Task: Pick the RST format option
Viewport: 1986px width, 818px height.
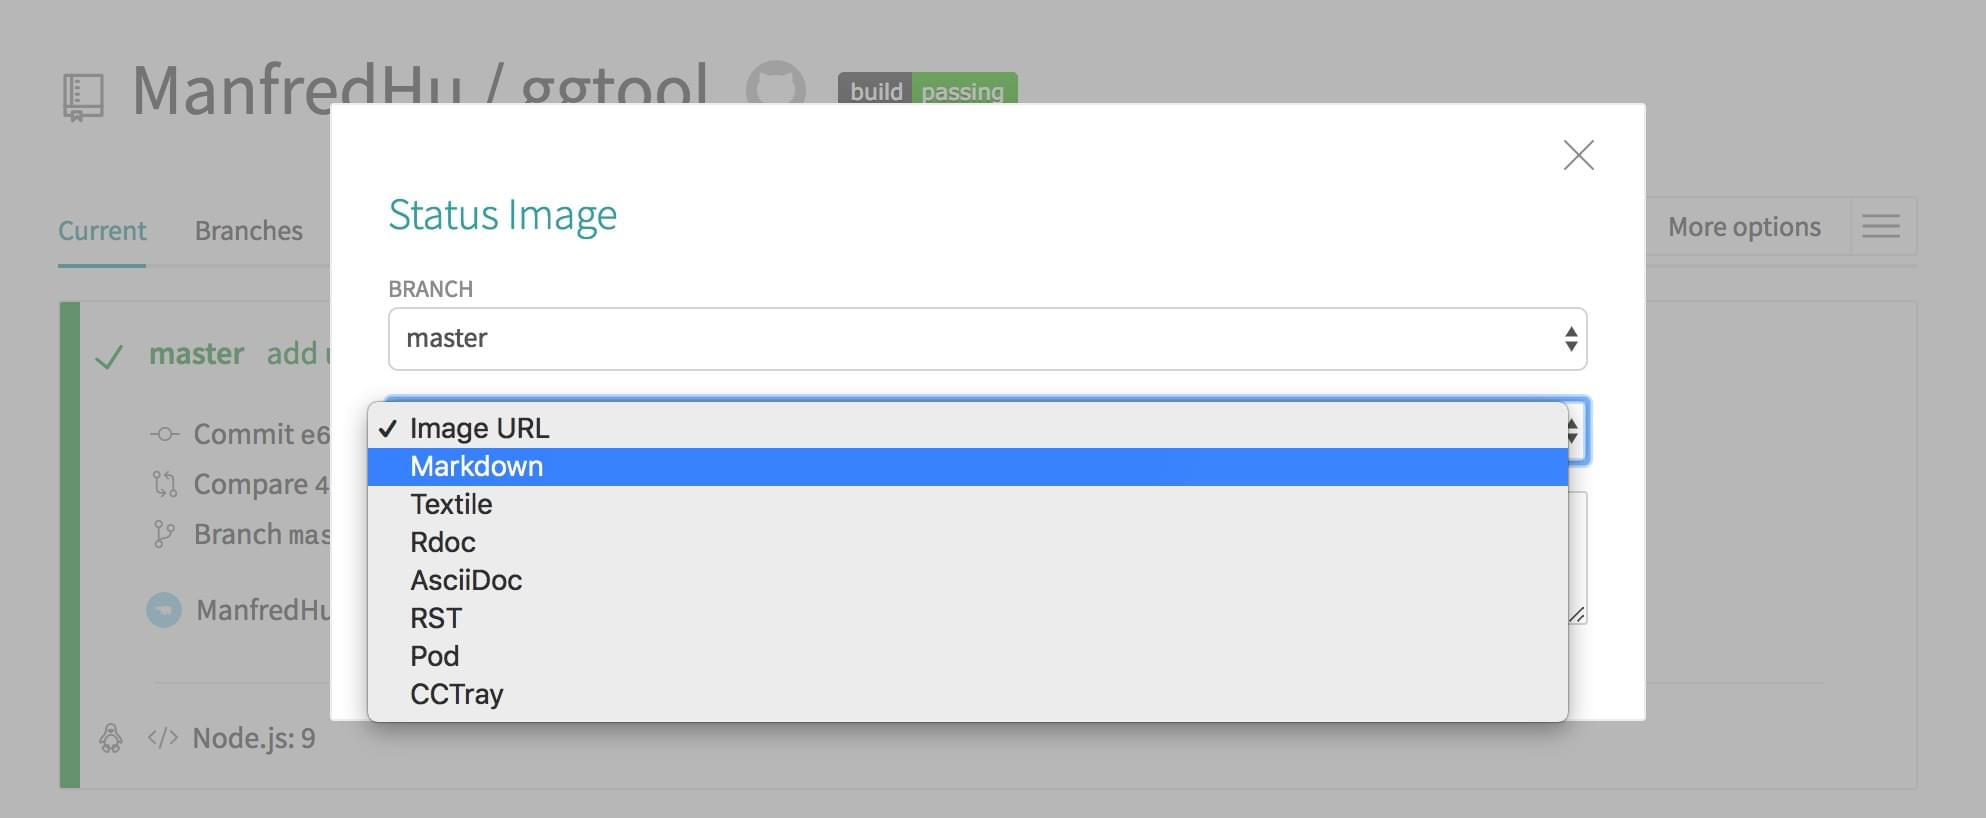Action: (967, 618)
